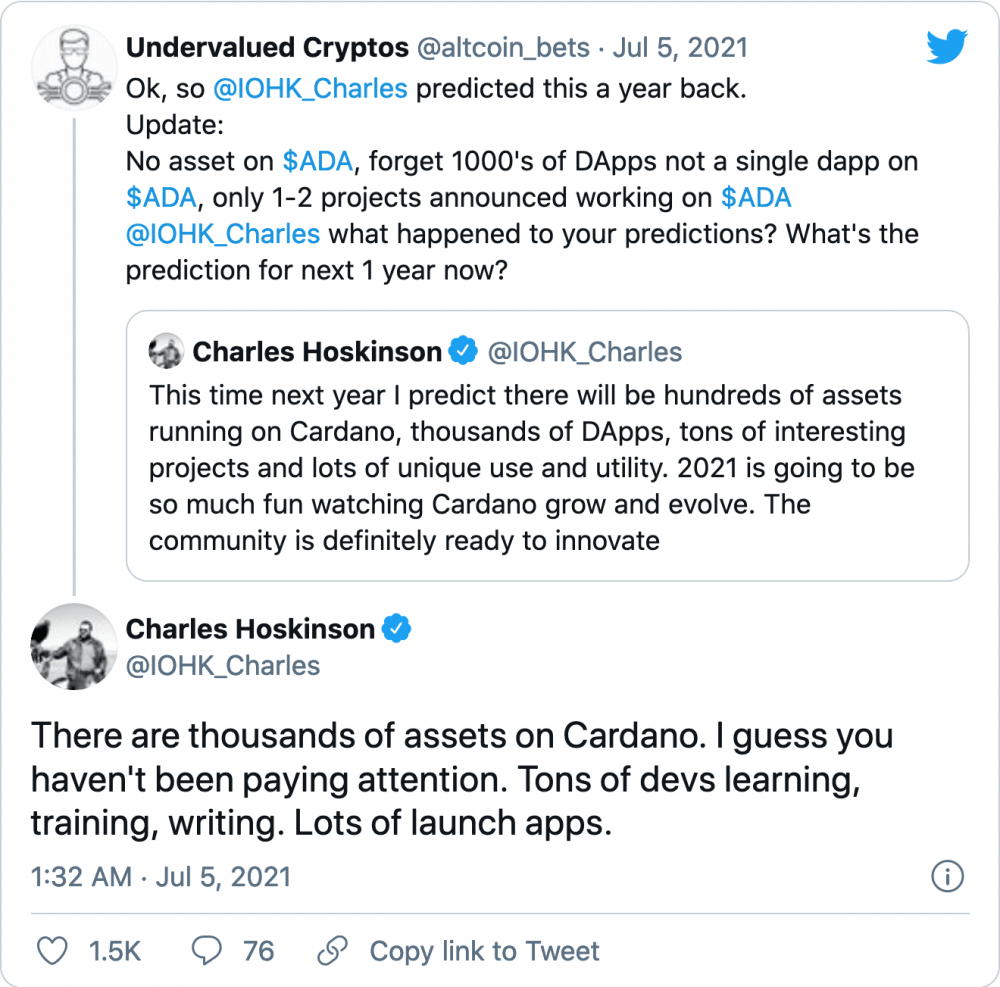Click the first $ADA cashtag

pyautogui.click(x=318, y=161)
